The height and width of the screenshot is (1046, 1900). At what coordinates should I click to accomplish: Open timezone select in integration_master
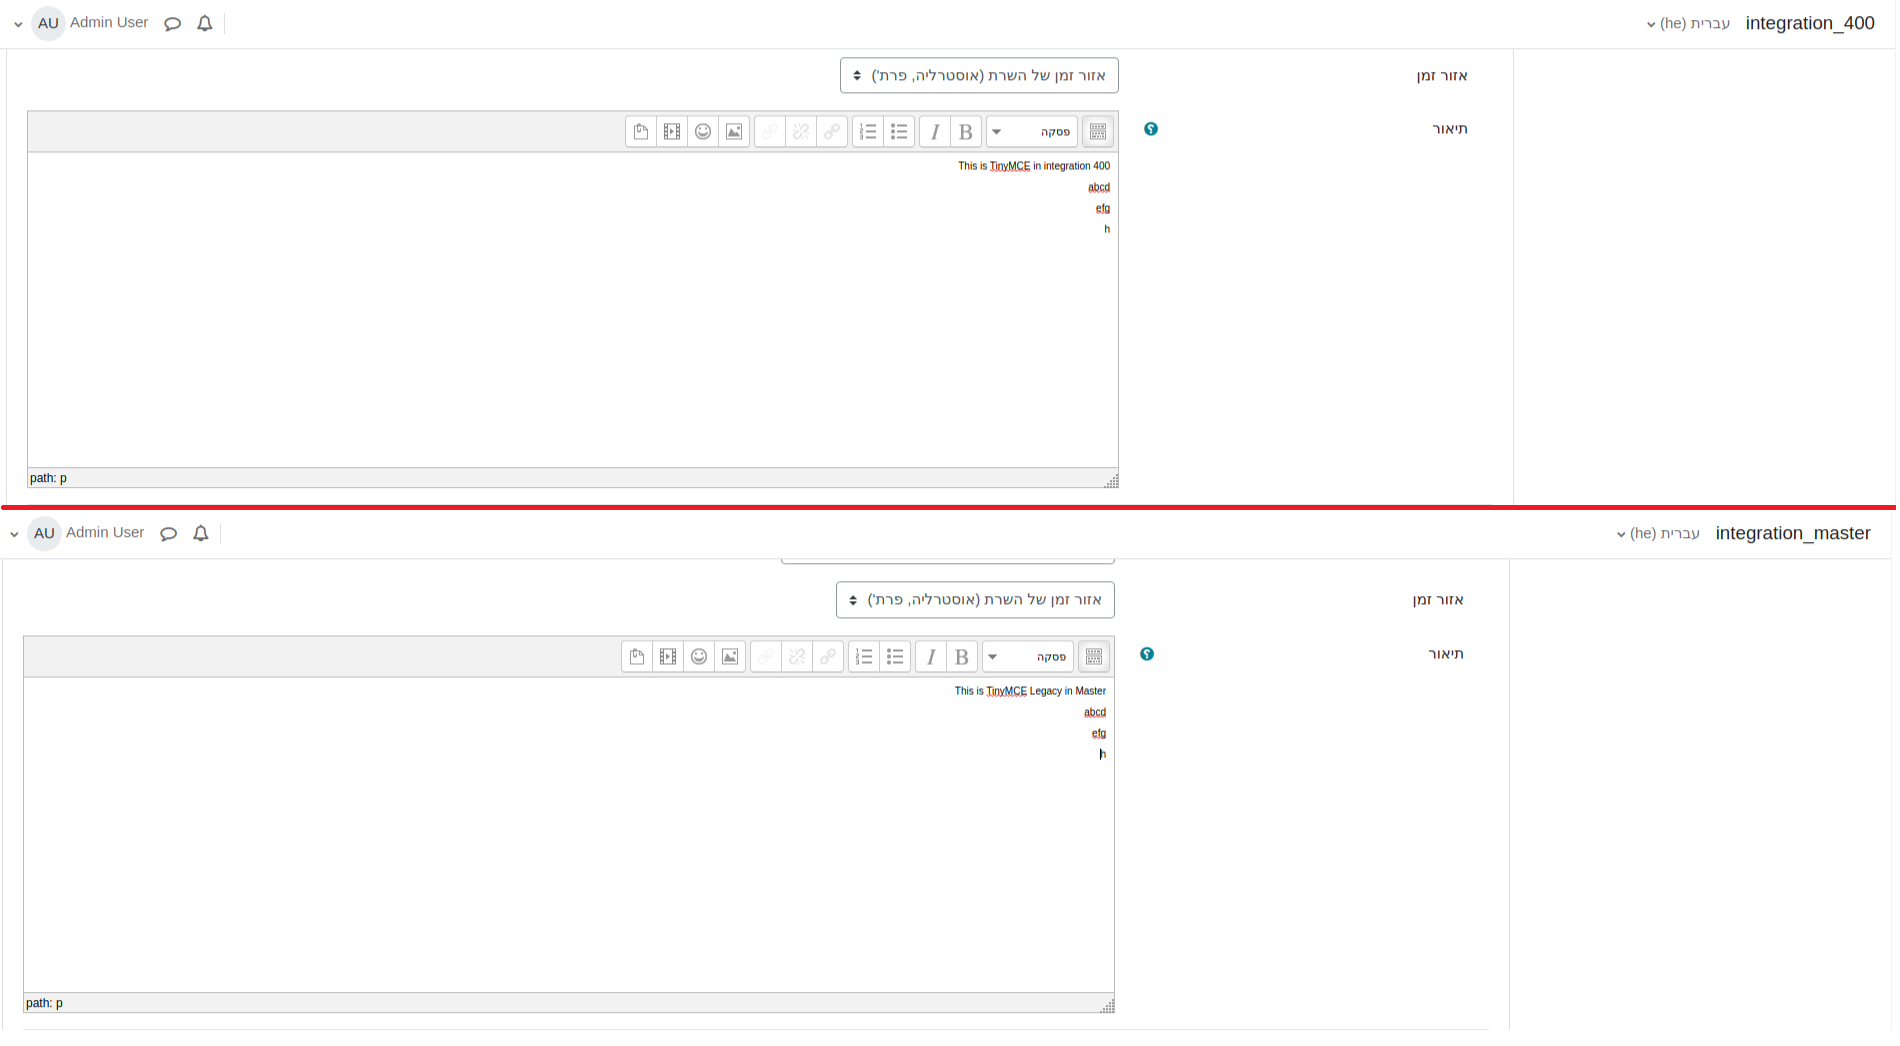tap(975, 600)
